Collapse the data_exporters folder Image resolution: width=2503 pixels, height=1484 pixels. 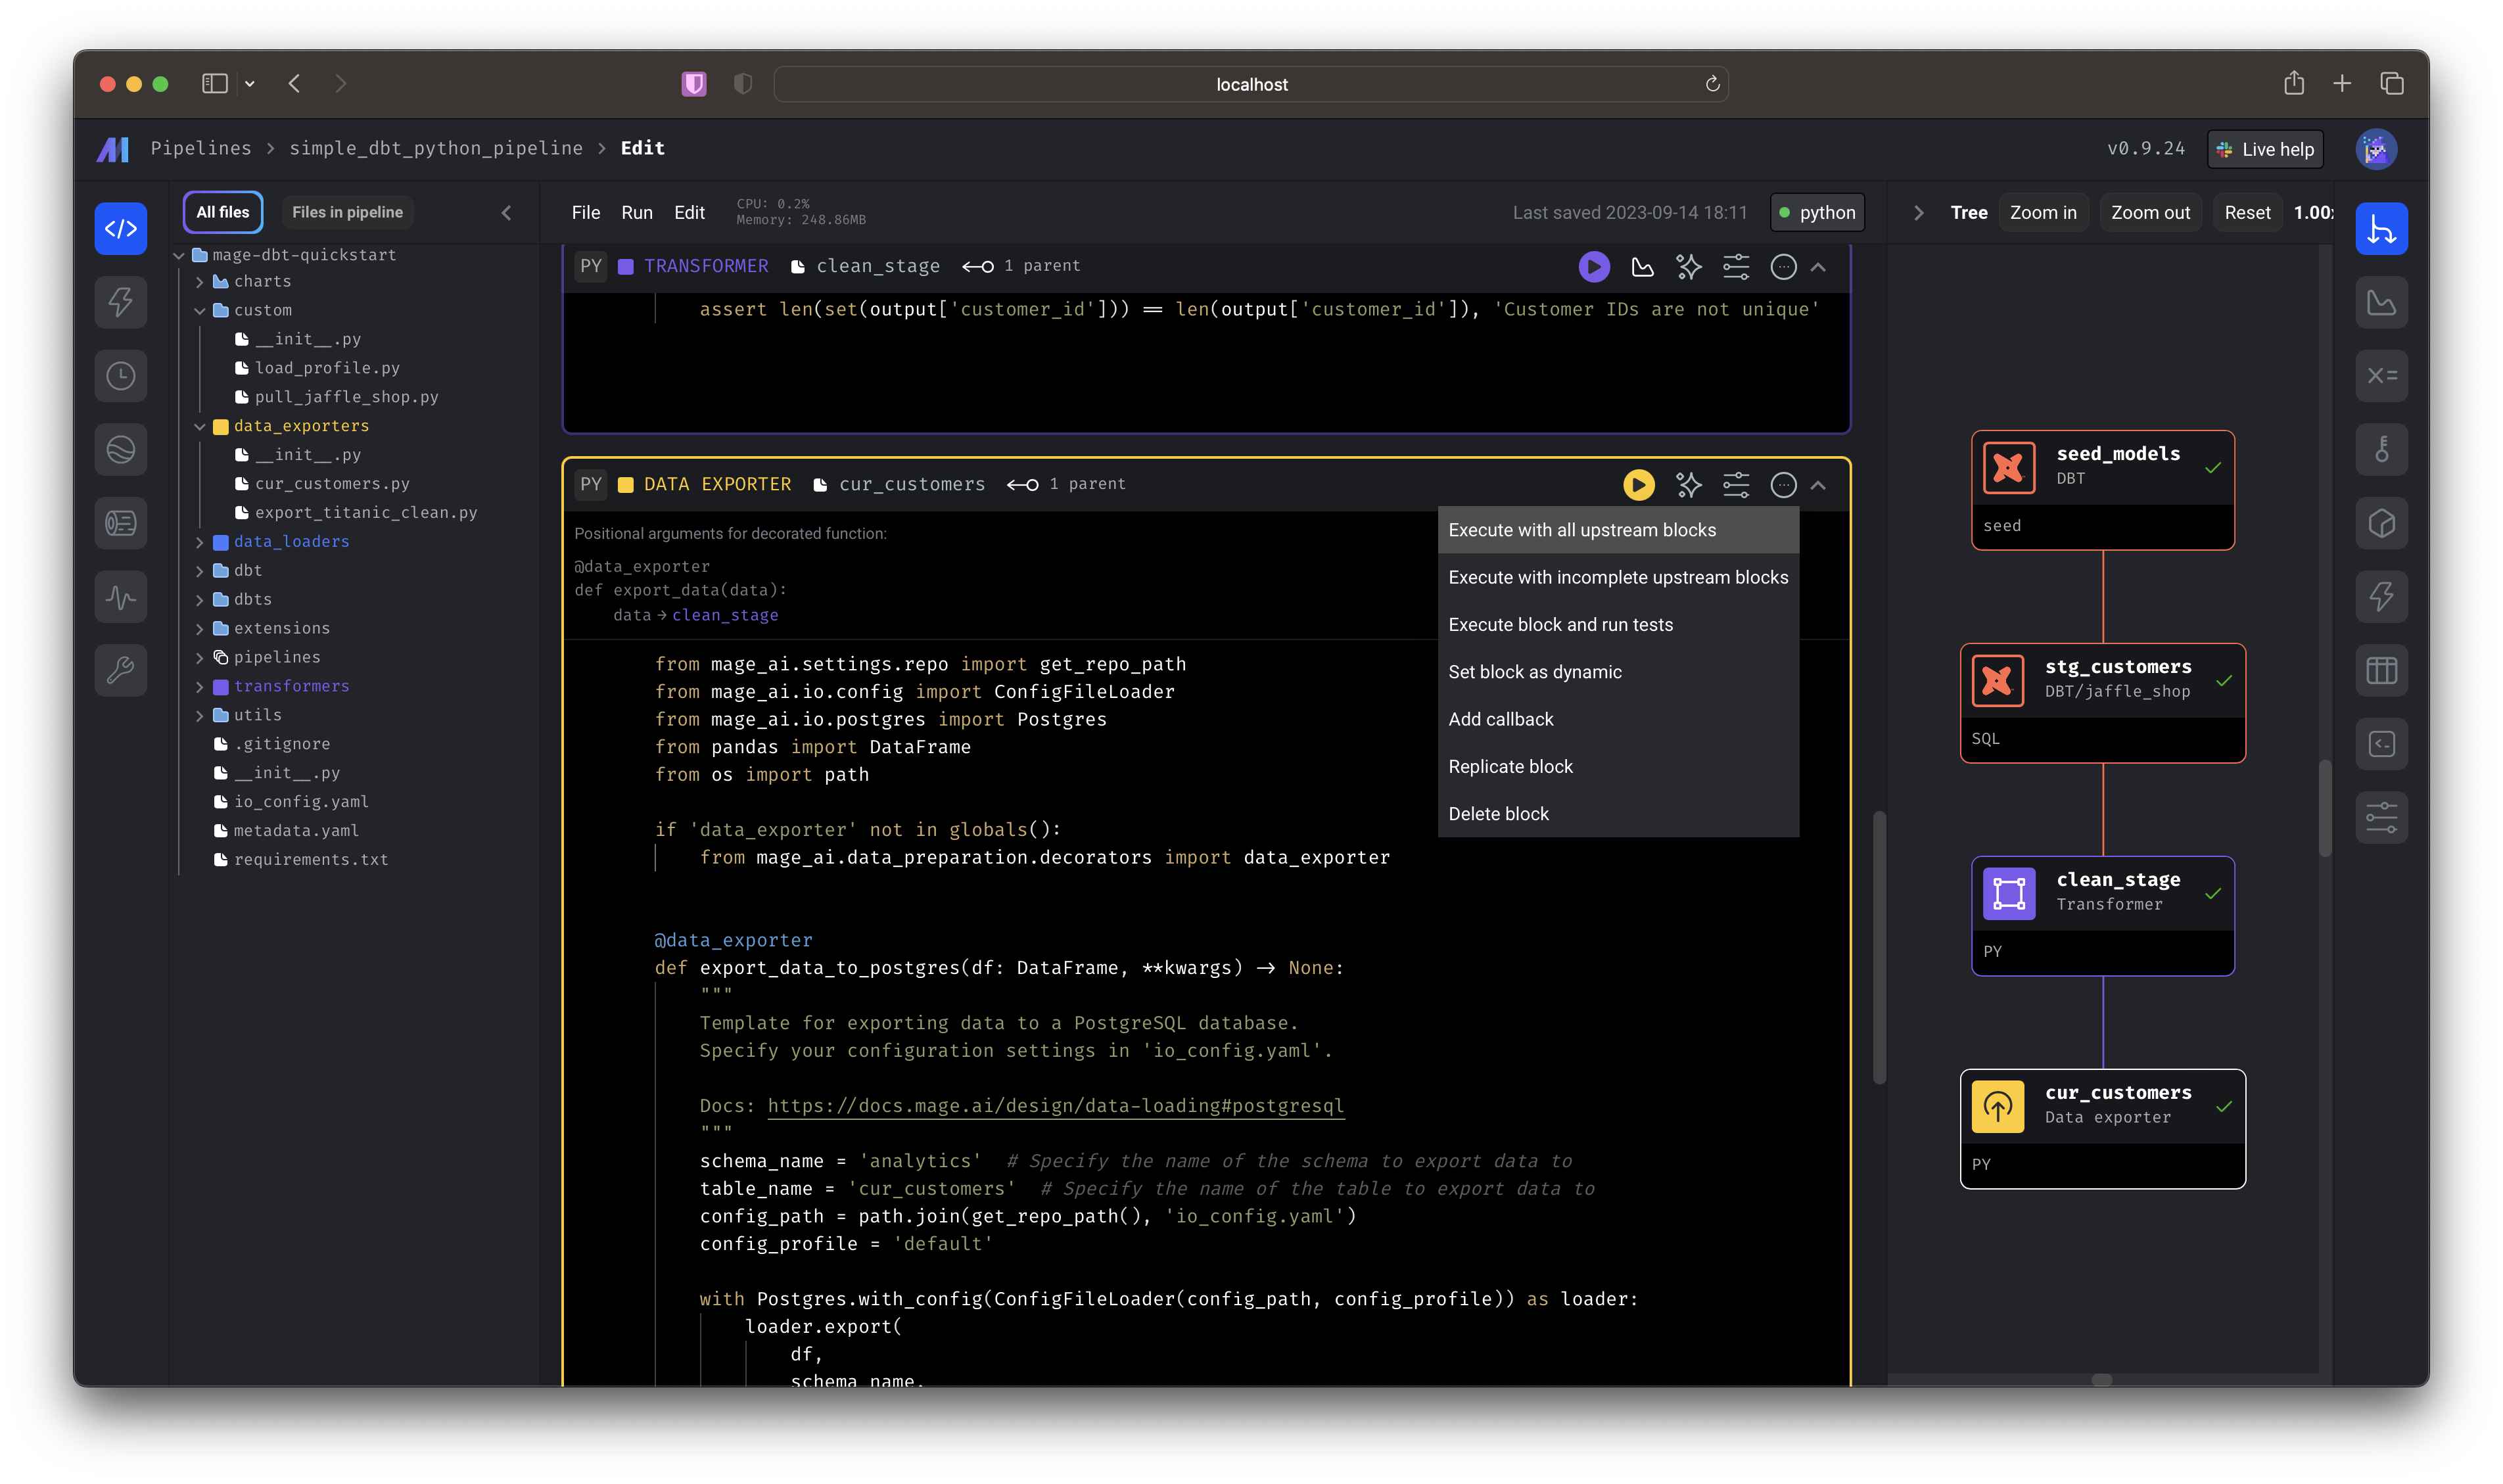pyautogui.click(x=199, y=427)
